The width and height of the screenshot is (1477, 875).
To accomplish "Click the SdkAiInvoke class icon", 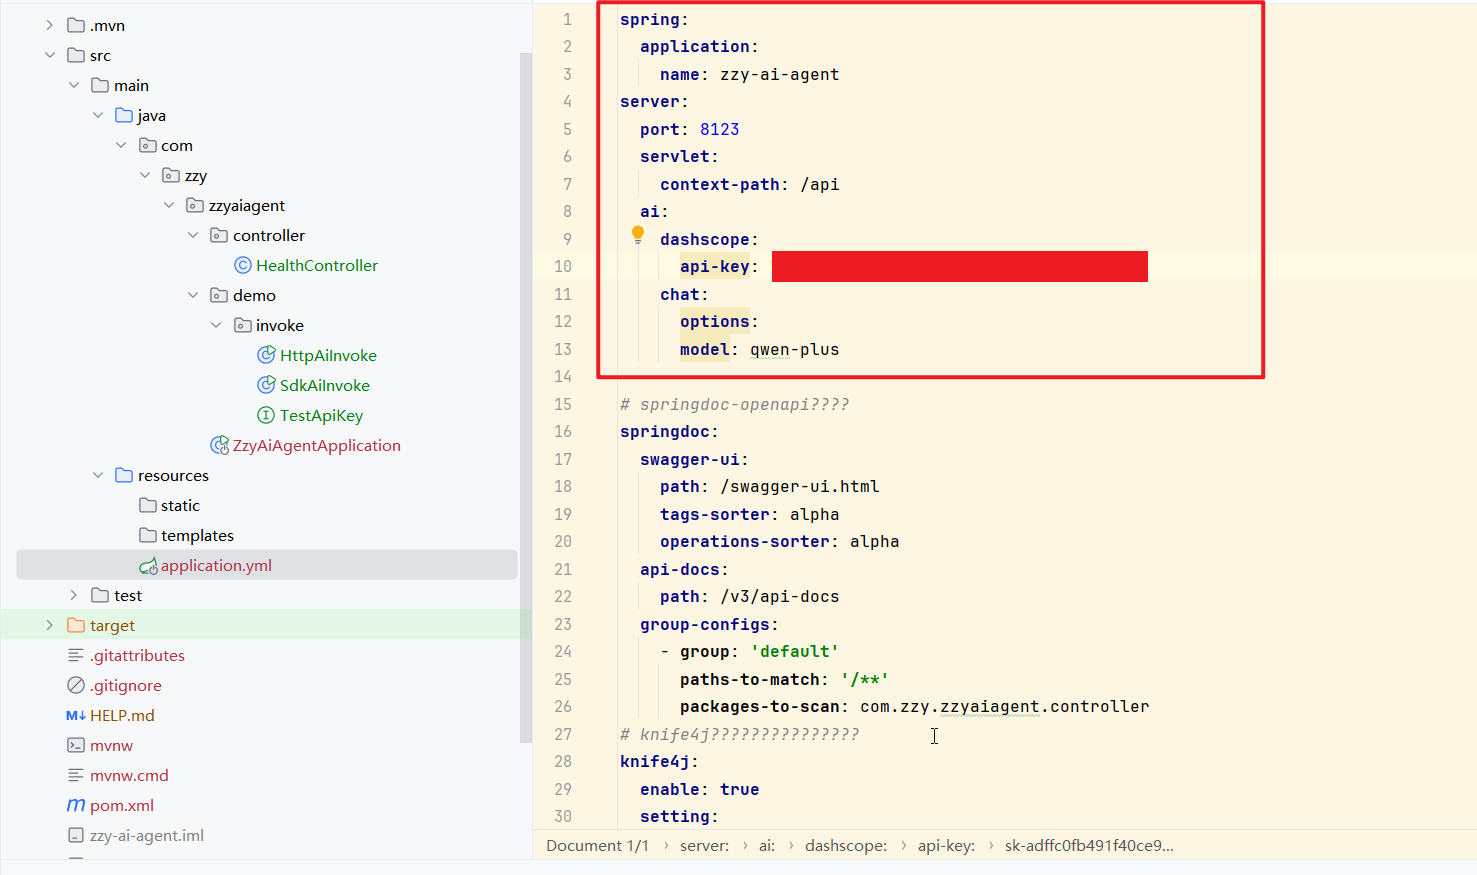I will pyautogui.click(x=266, y=385).
